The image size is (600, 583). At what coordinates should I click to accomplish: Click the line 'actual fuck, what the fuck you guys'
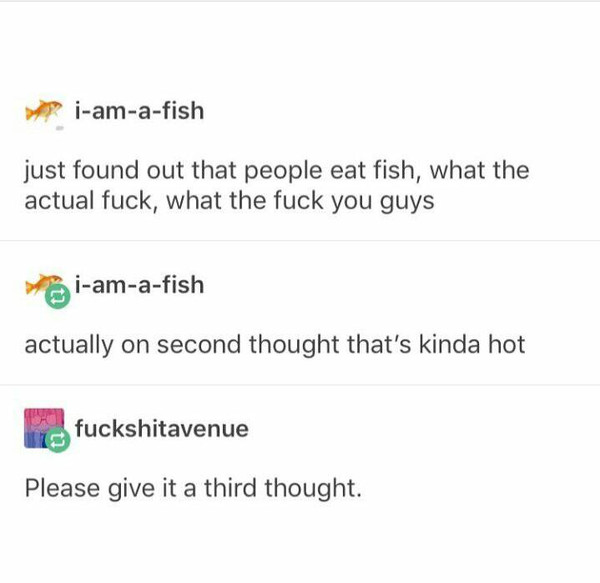click(229, 202)
